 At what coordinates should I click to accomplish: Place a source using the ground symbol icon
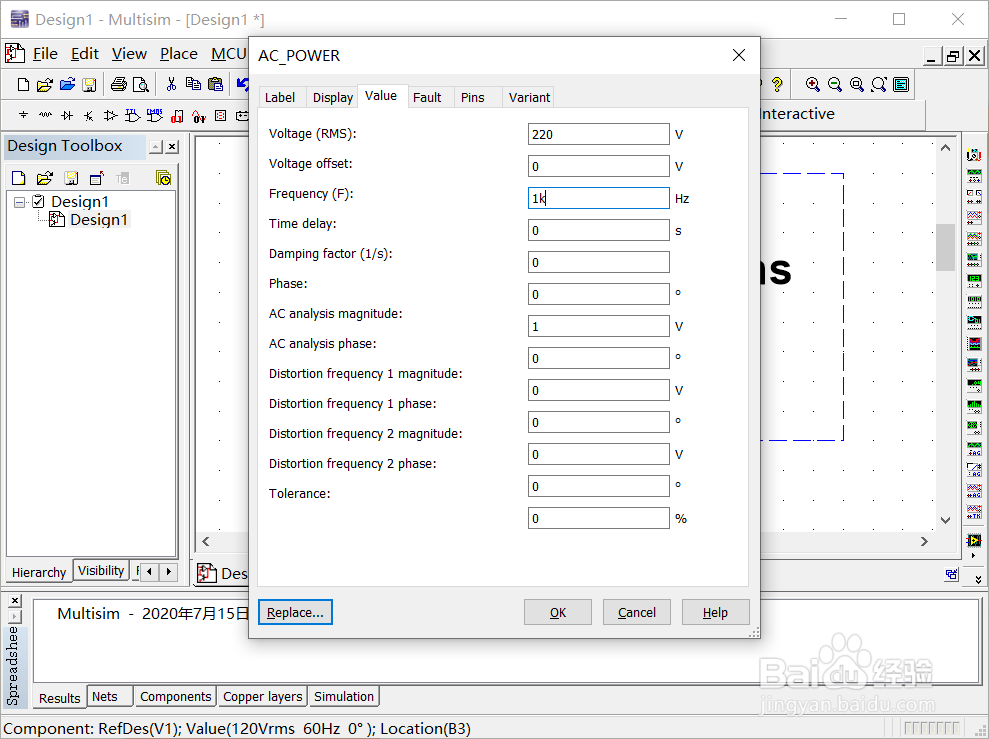pyautogui.click(x=23, y=115)
